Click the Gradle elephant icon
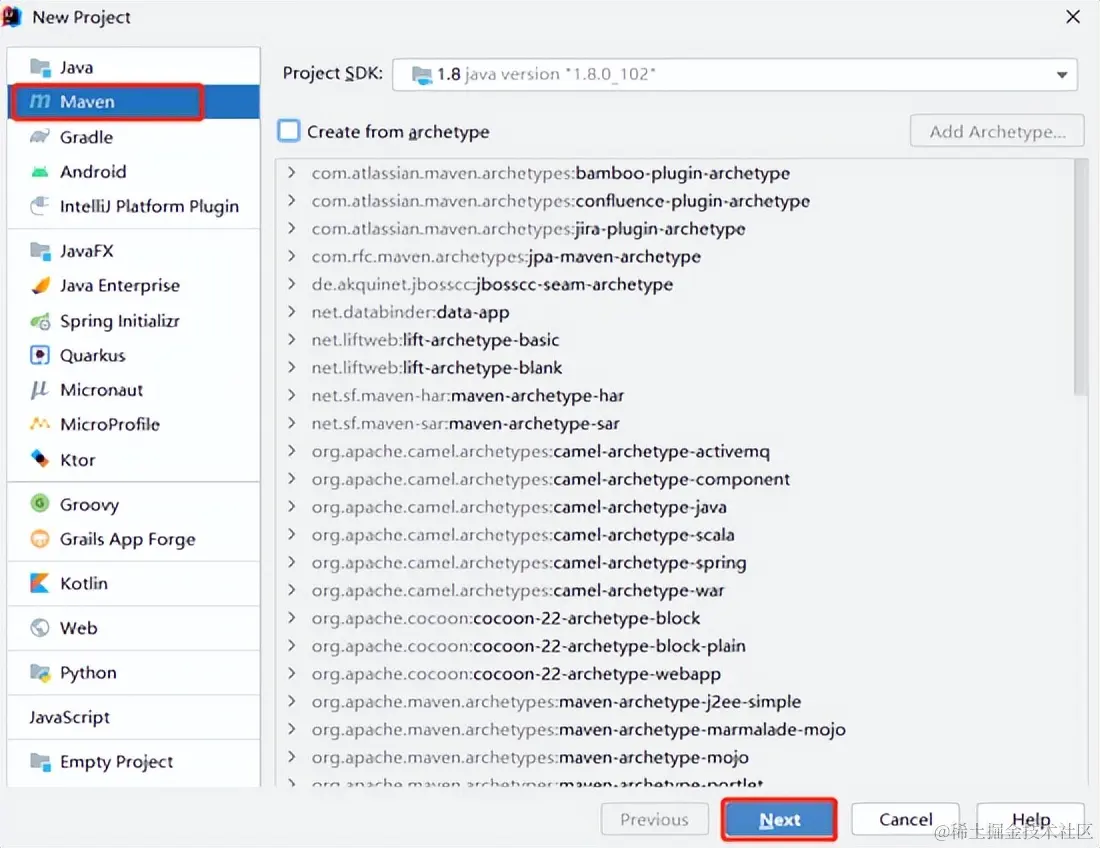Image resolution: width=1100 pixels, height=848 pixels. (40, 137)
